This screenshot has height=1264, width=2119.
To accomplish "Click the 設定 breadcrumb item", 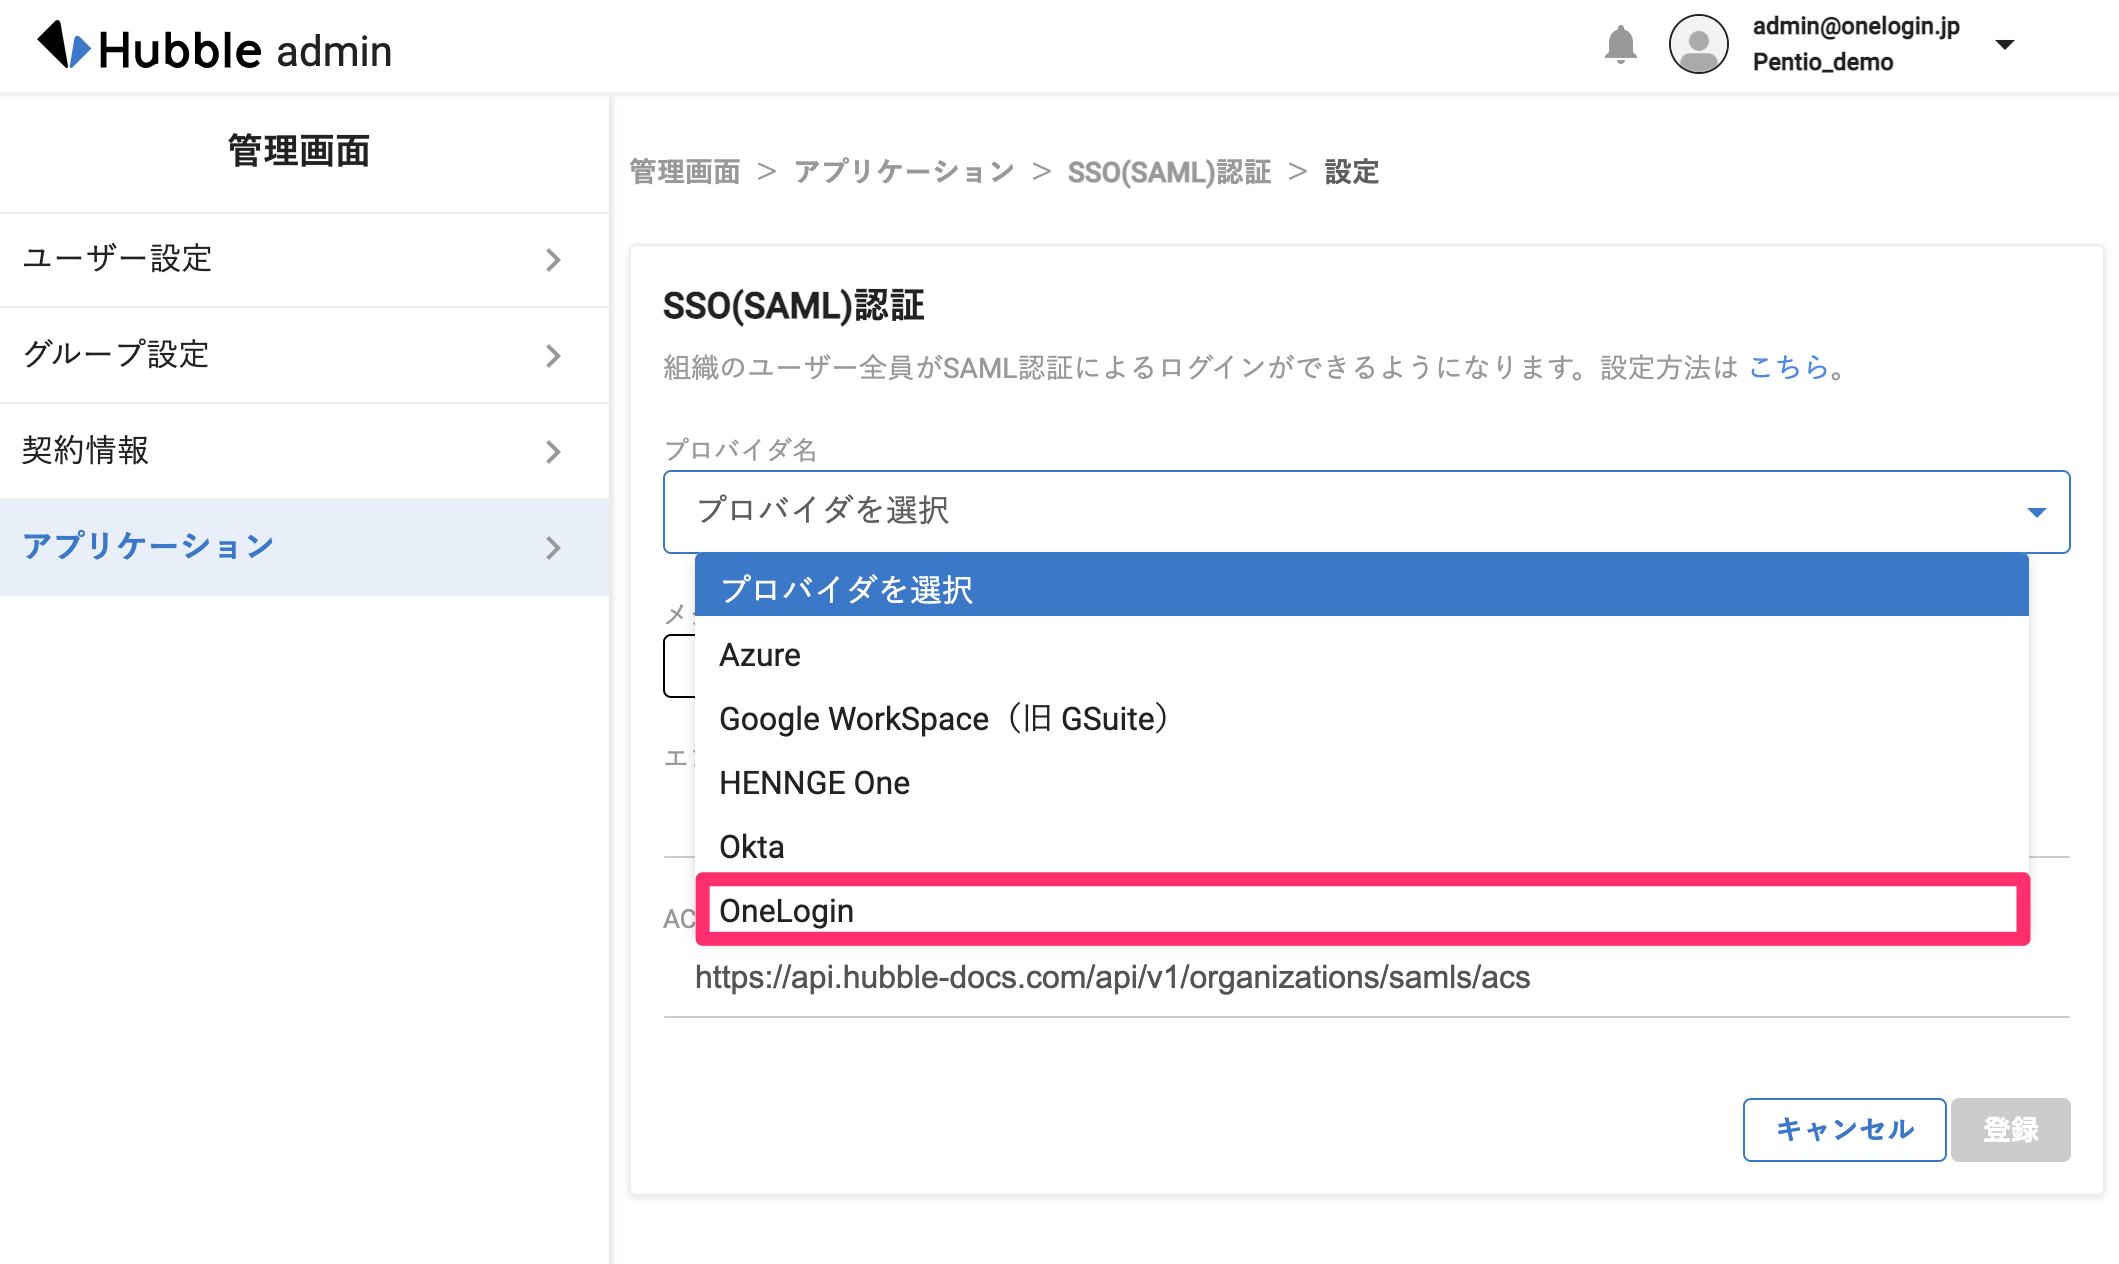I will (1351, 172).
